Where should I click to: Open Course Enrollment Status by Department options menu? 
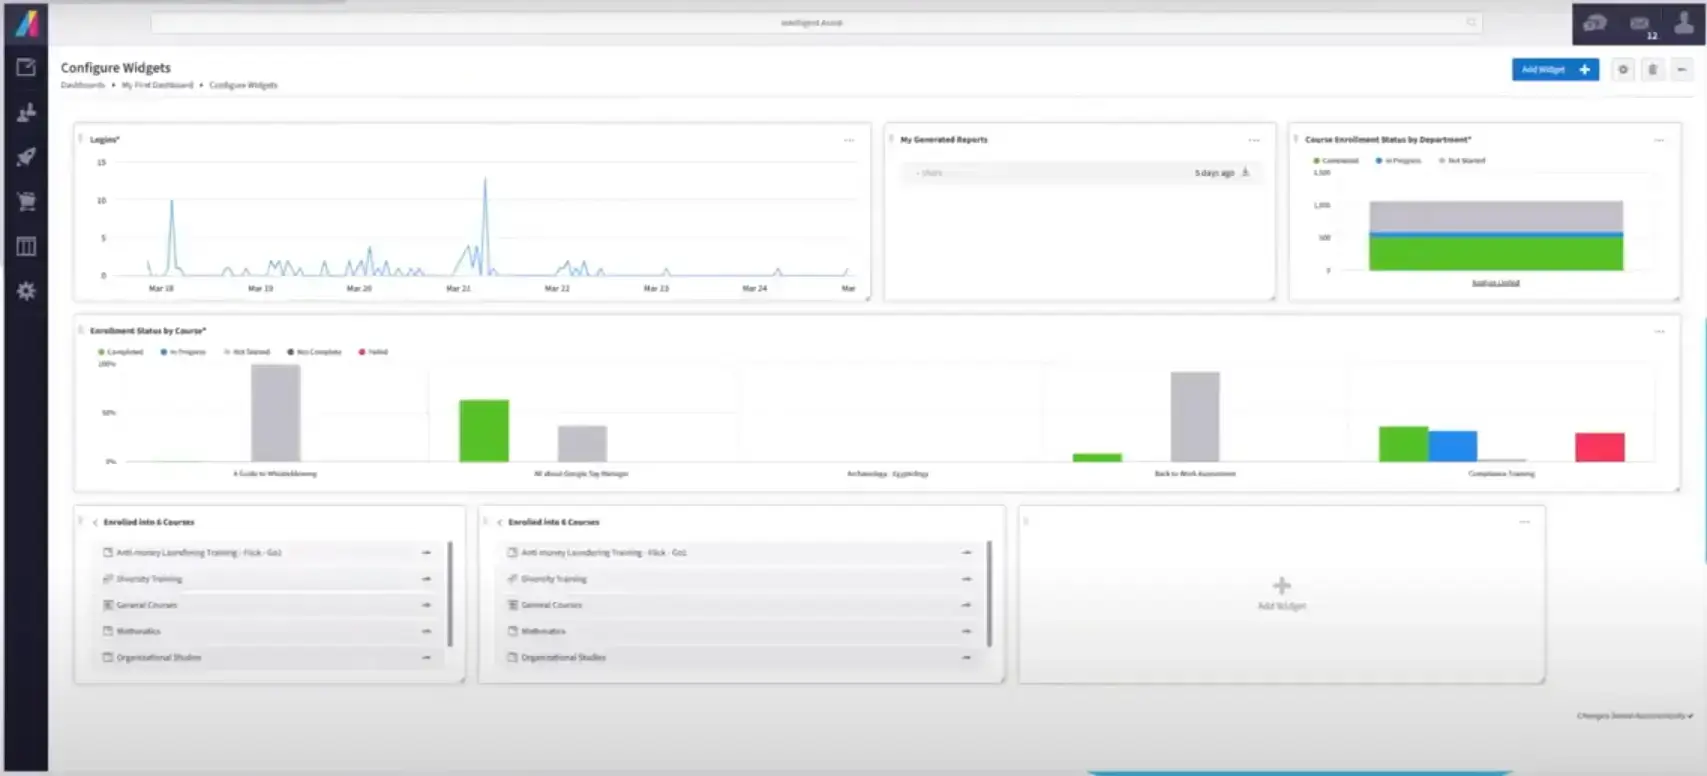pyautogui.click(x=1659, y=140)
